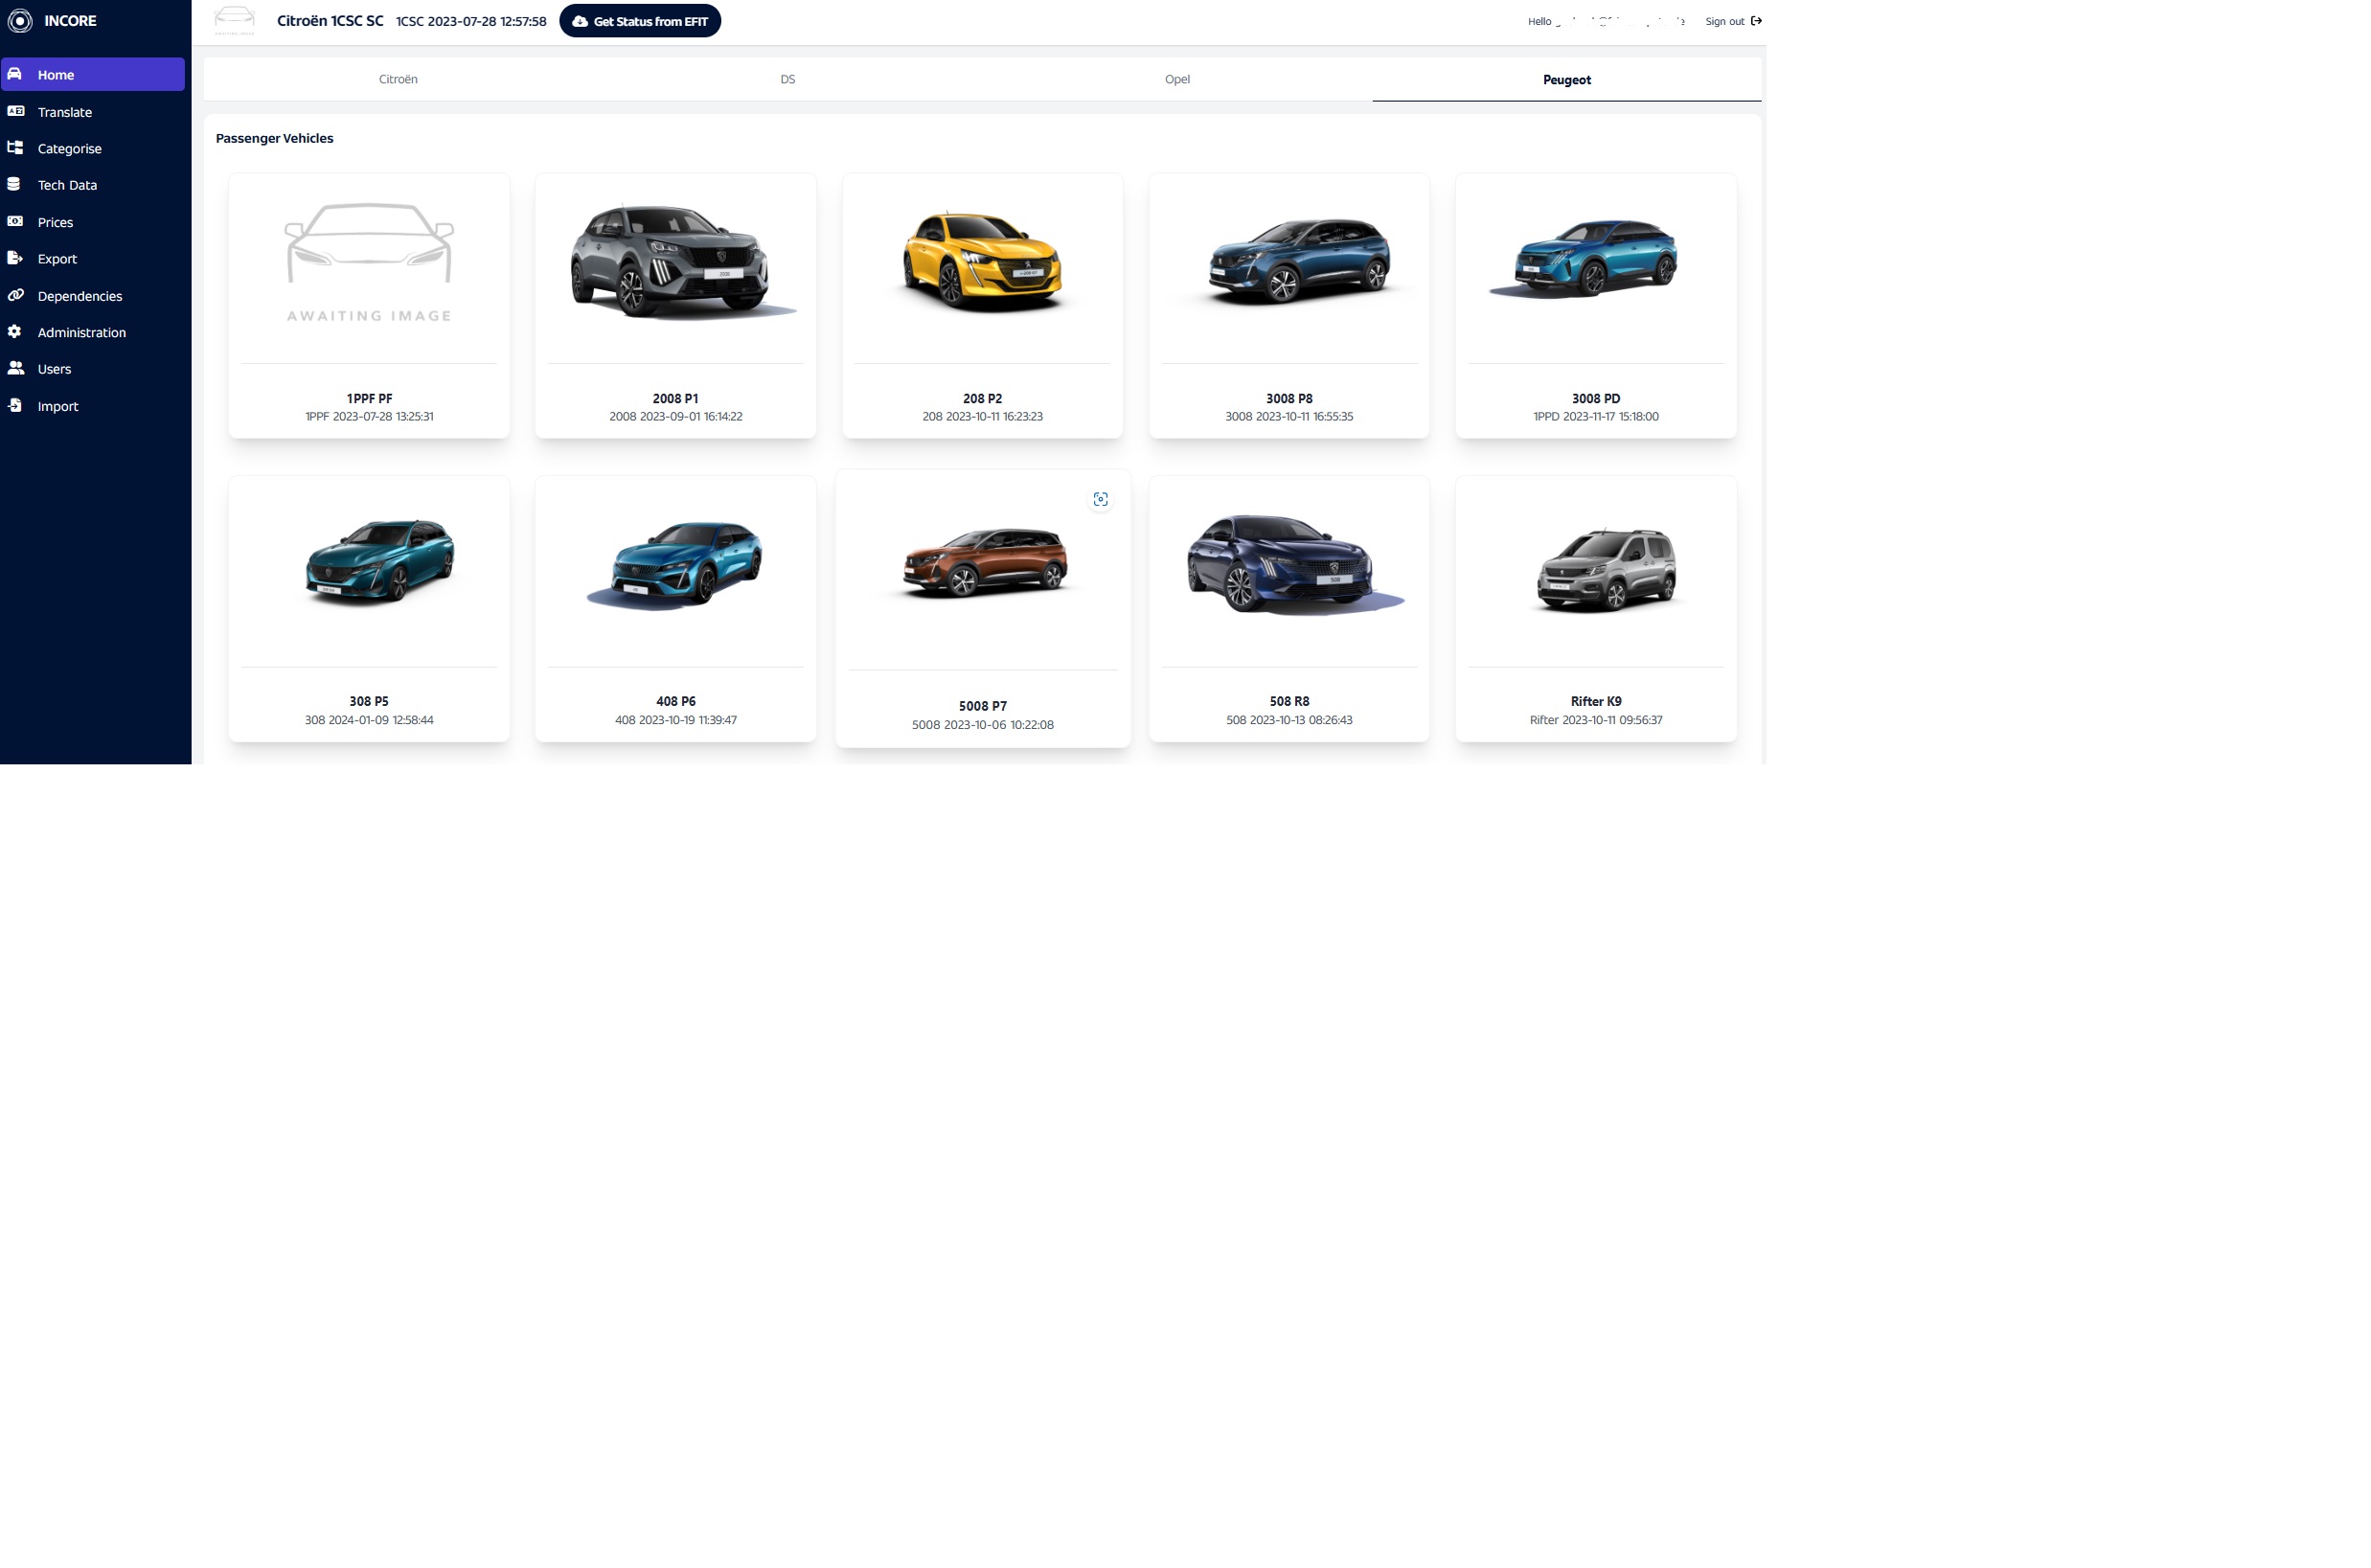The width and height of the screenshot is (2371, 1568).
Task: Open the Prices menu item
Action: [x=93, y=222]
